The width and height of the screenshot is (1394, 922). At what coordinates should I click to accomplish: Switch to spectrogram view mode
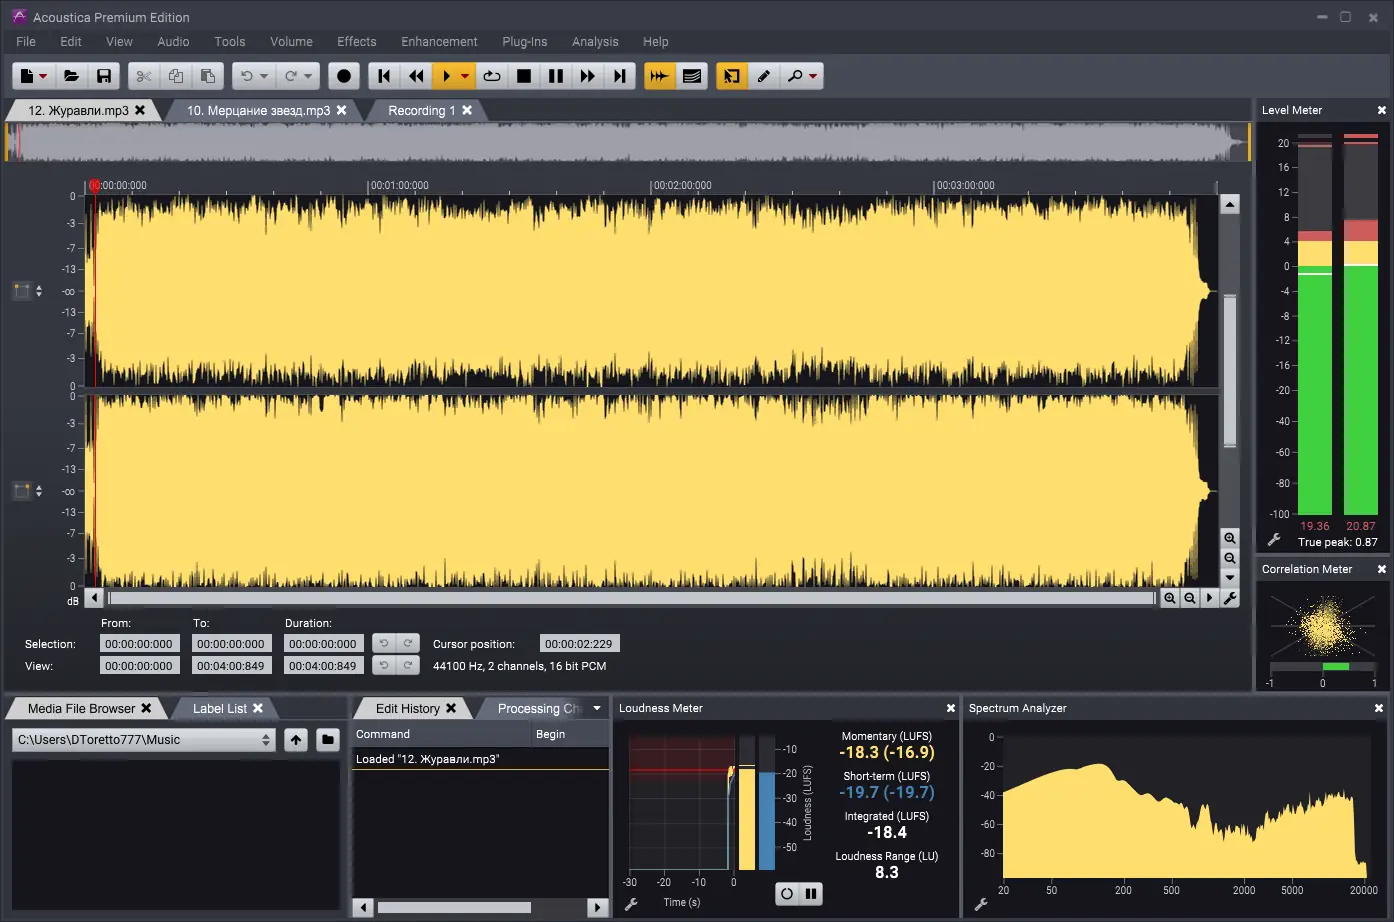click(692, 76)
